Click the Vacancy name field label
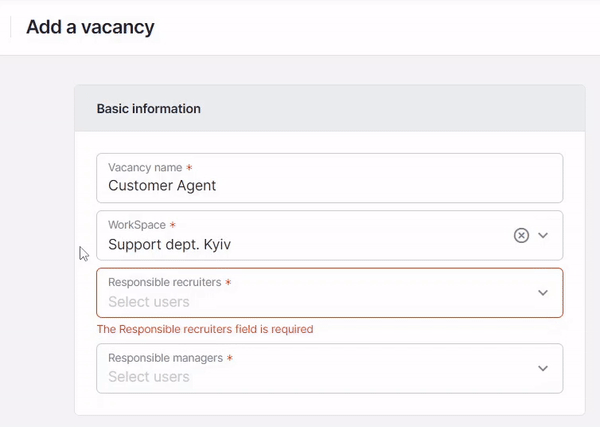Viewport: 600px width, 427px height. click(x=145, y=168)
